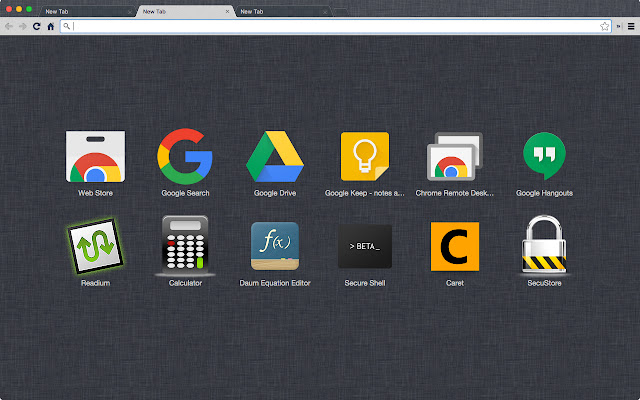Viewport: 640px width, 400px height.
Task: Select the middle active New Tab
Action: tap(186, 11)
